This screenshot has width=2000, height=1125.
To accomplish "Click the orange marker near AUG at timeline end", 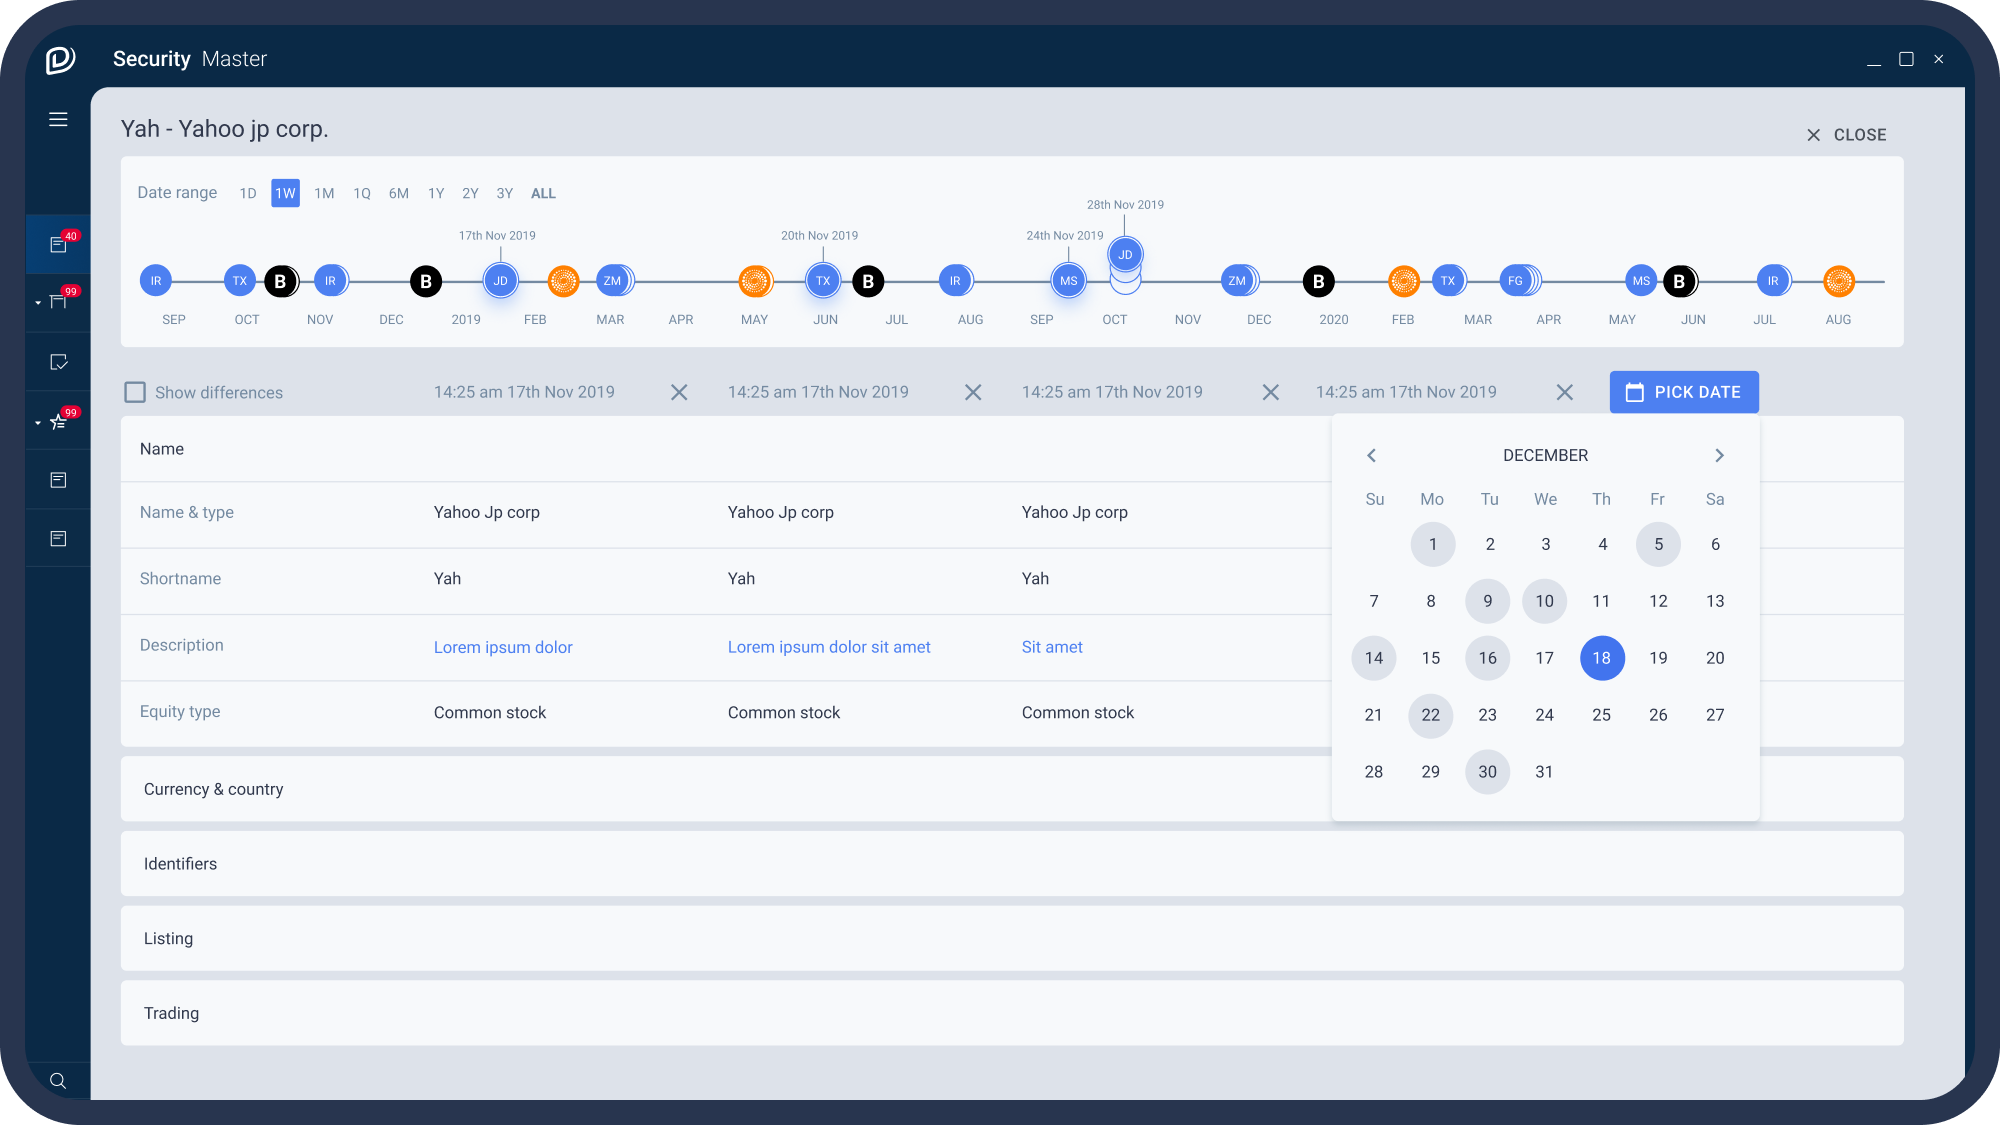I will click(x=1839, y=282).
